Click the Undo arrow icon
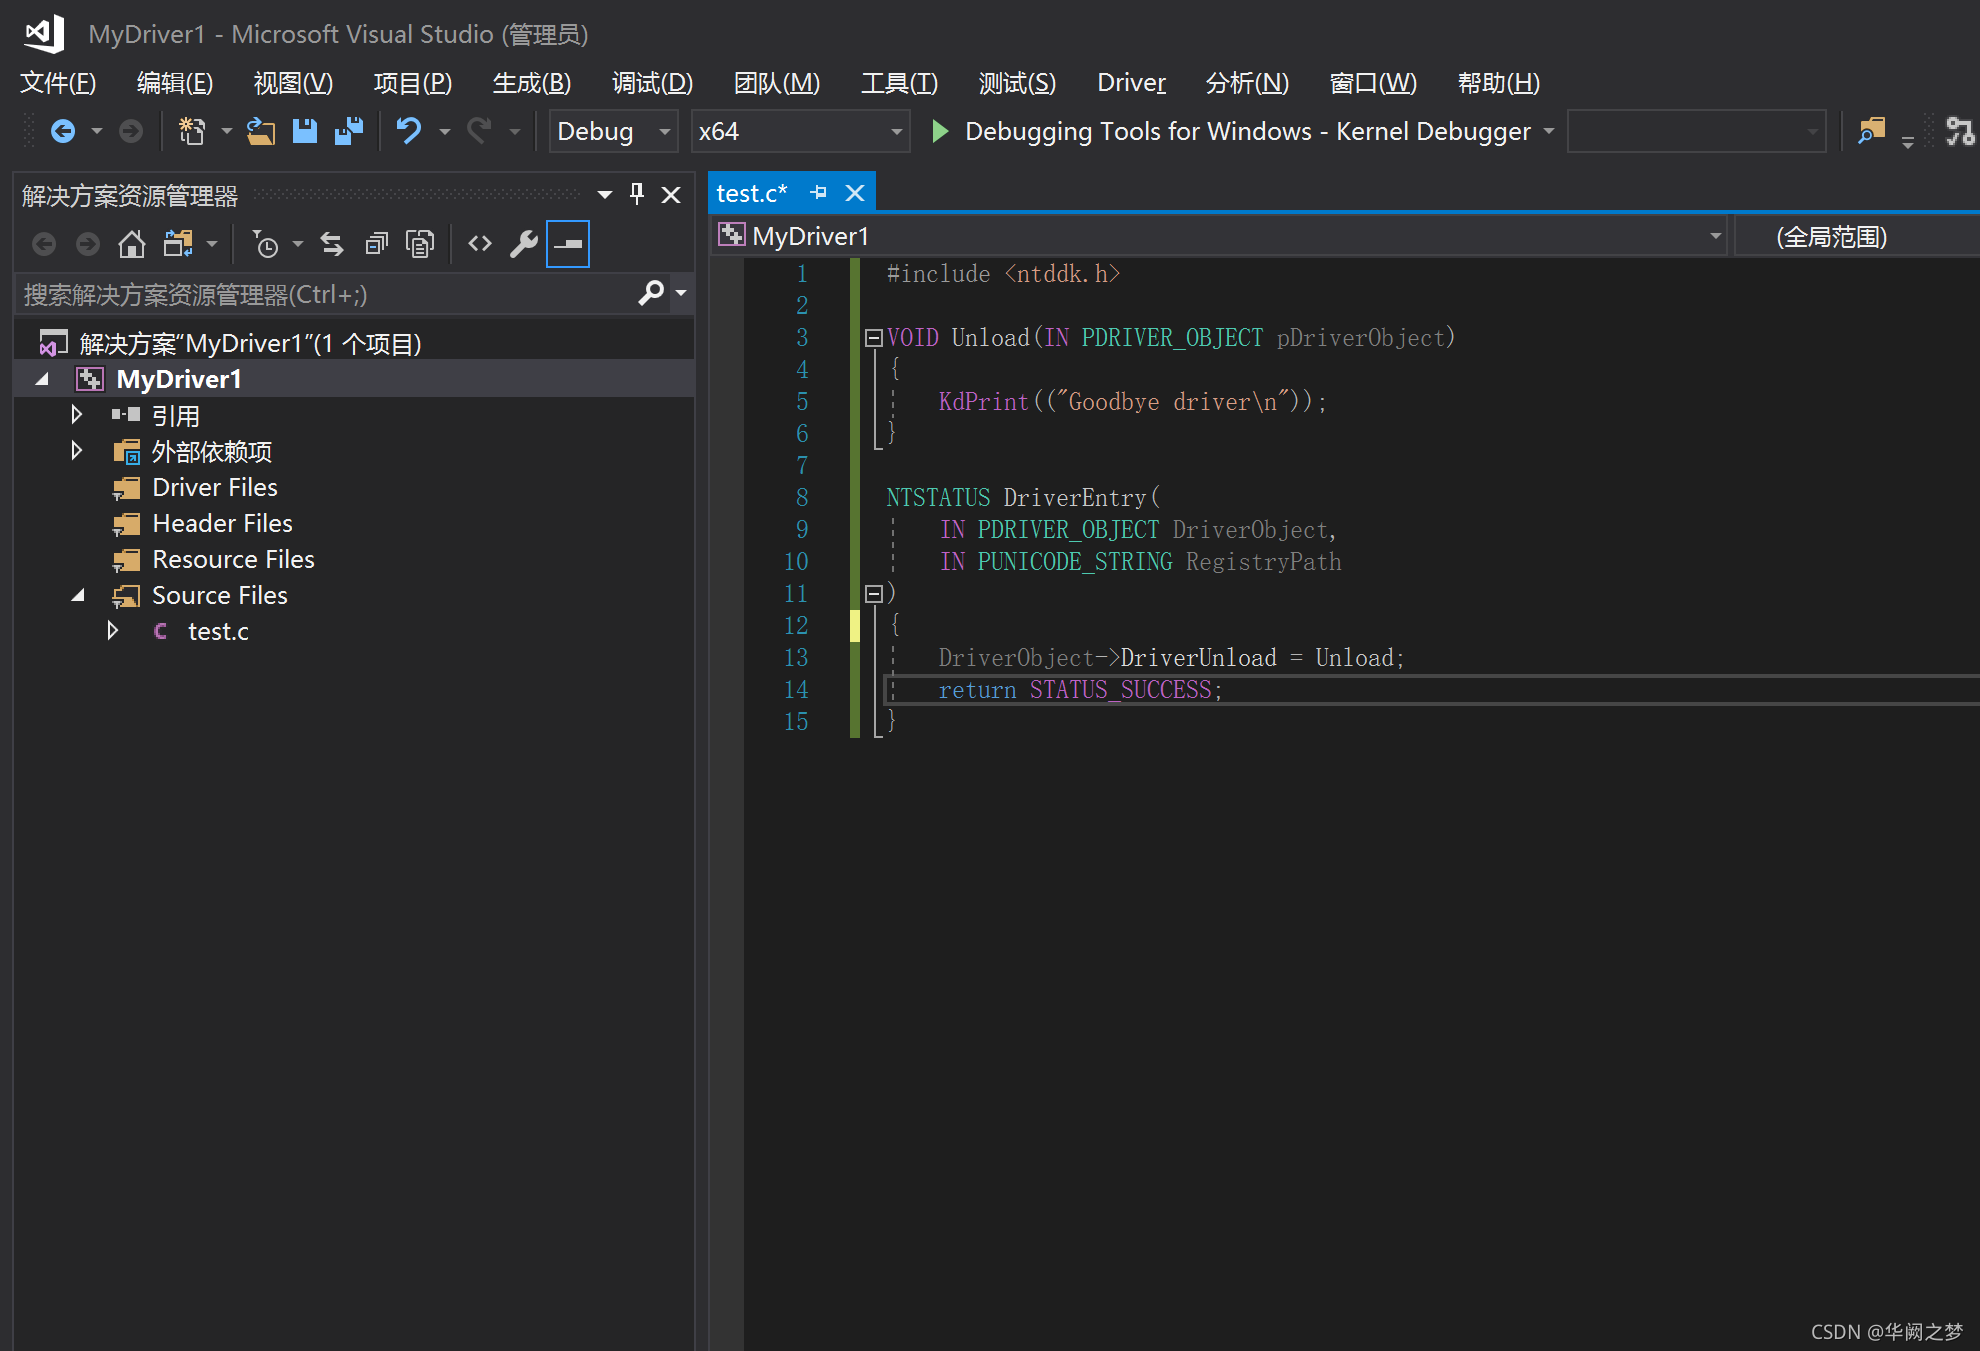1980x1351 pixels. (x=408, y=131)
